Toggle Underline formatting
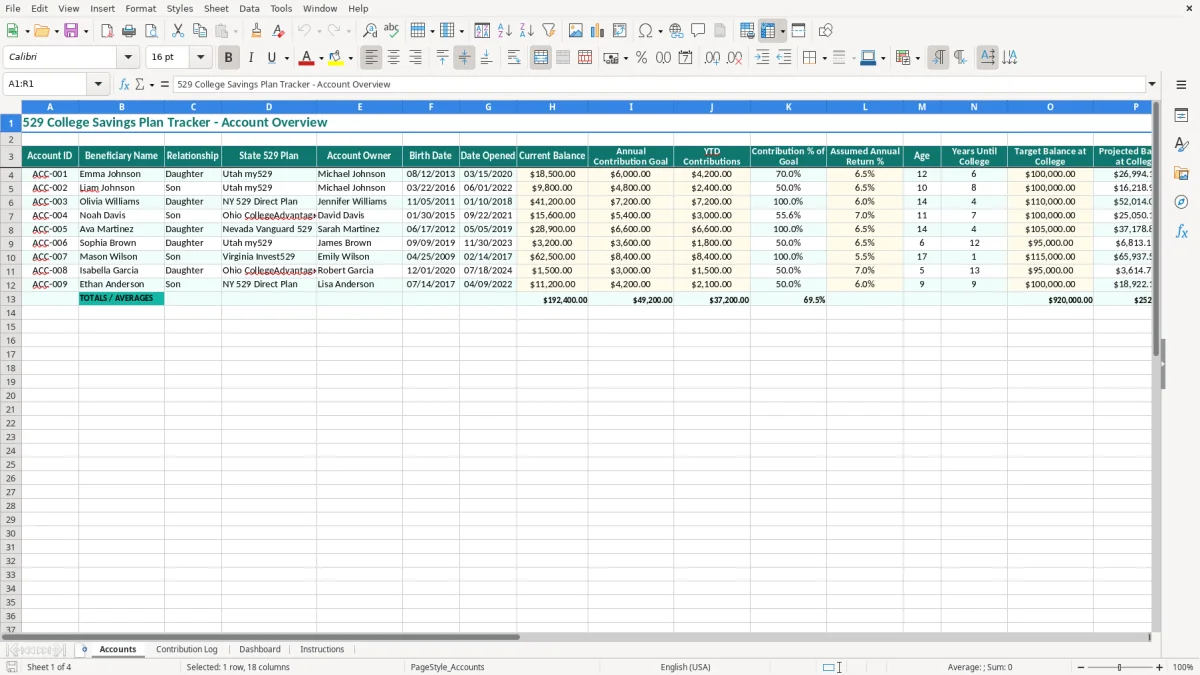Screen dimensions: 1200x675 (x=271, y=58)
